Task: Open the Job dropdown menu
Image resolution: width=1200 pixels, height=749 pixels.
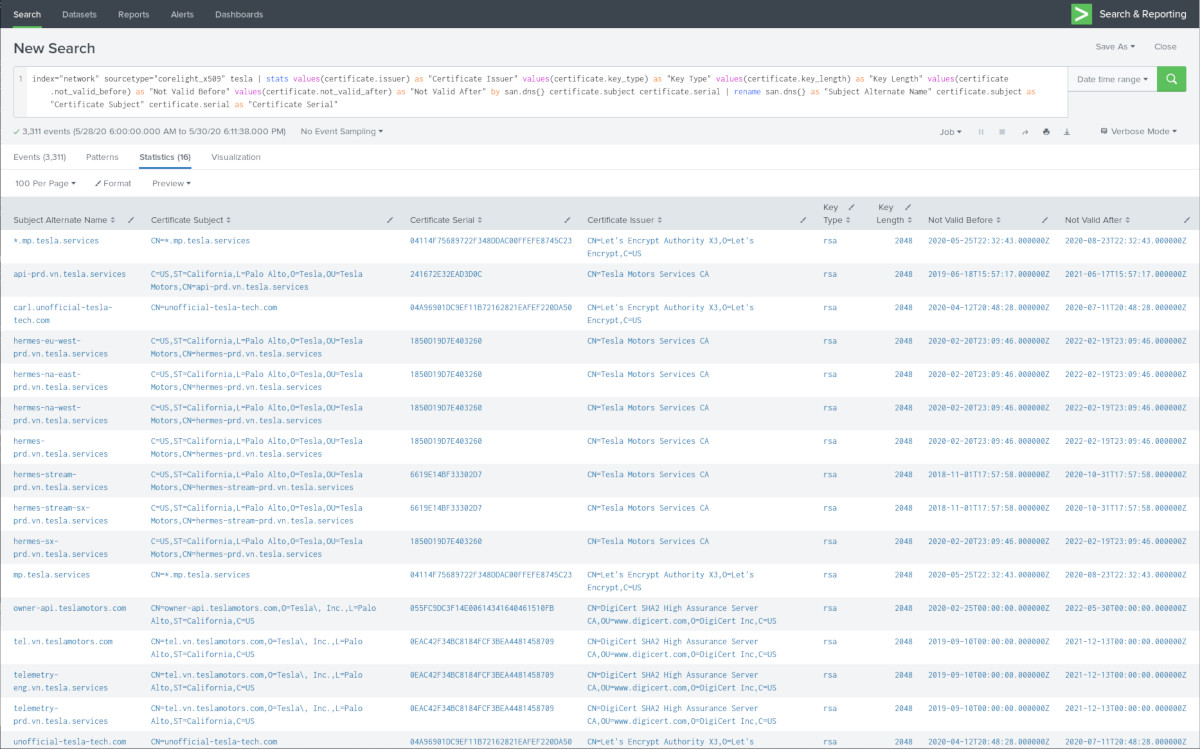Action: 950,132
